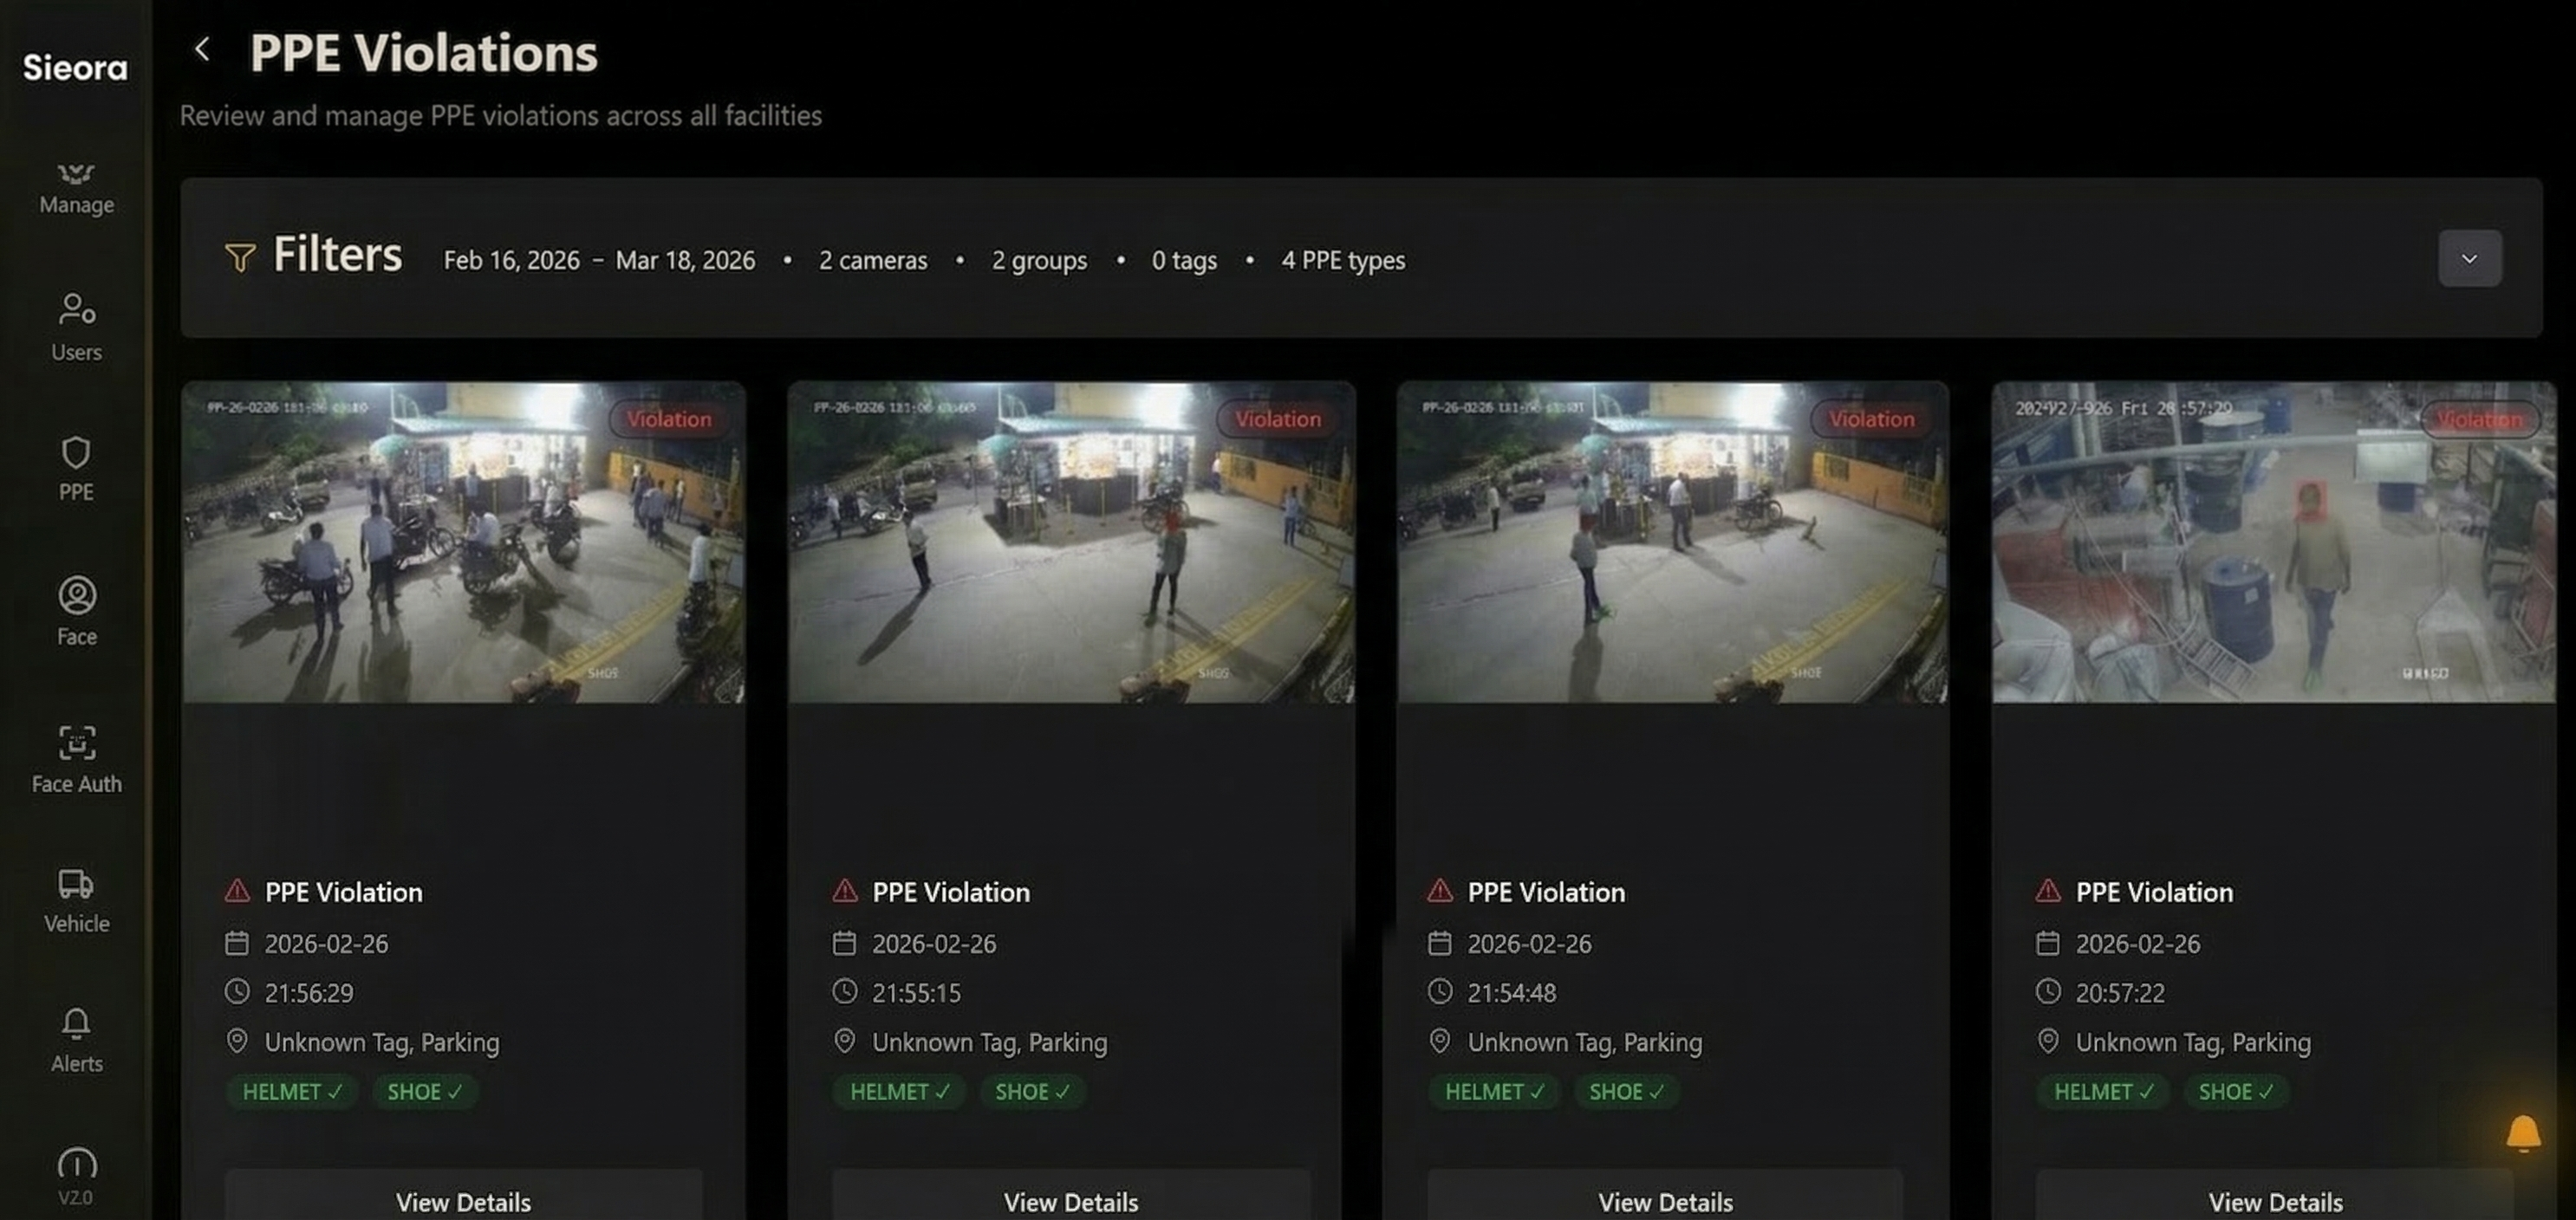This screenshot has height=1220, width=2576.
Task: Click HELMET tag on 20:57:22 card
Action: pyautogui.click(x=2103, y=1091)
